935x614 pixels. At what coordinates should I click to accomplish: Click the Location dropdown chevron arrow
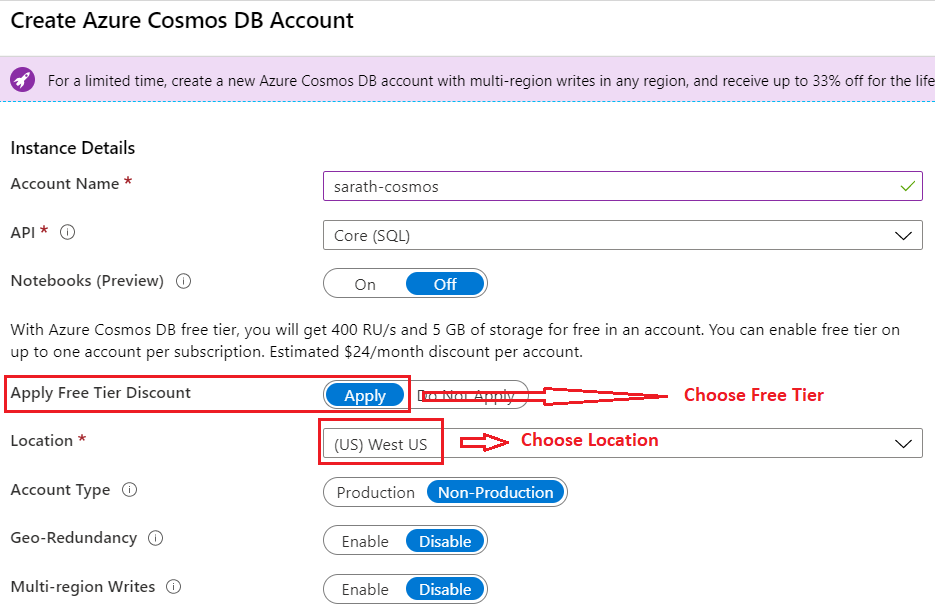pos(903,443)
